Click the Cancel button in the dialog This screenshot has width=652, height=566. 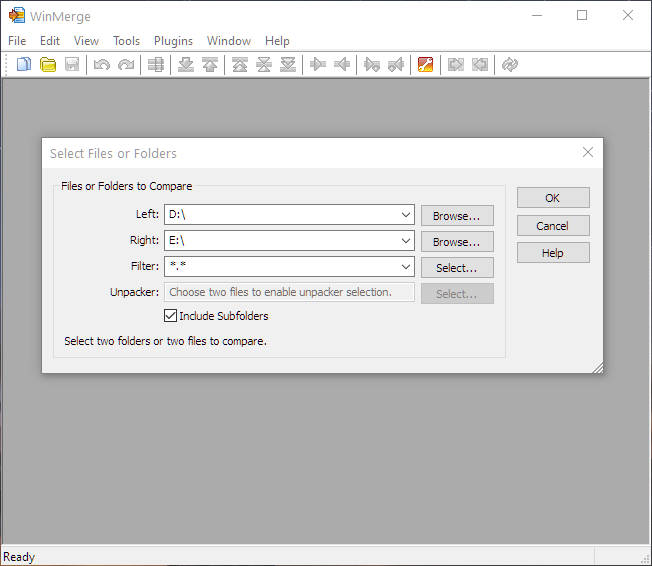point(553,225)
